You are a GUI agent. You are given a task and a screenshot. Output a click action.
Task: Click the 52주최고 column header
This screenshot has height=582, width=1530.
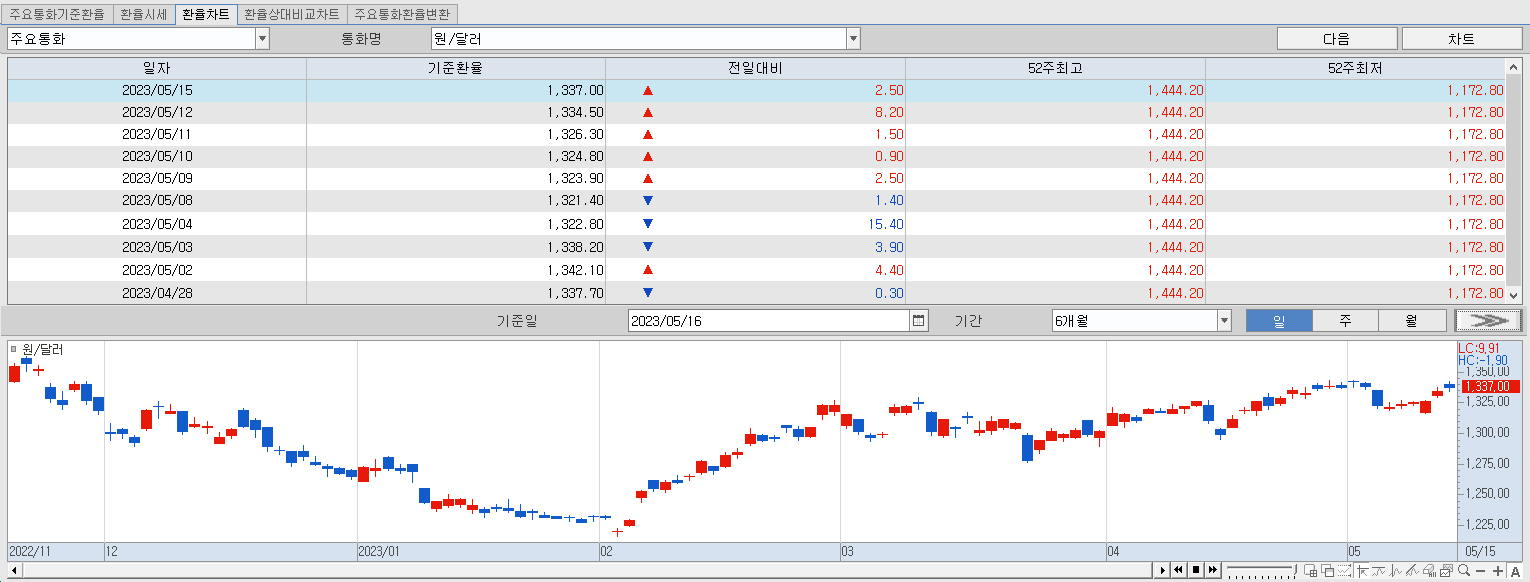1055,69
